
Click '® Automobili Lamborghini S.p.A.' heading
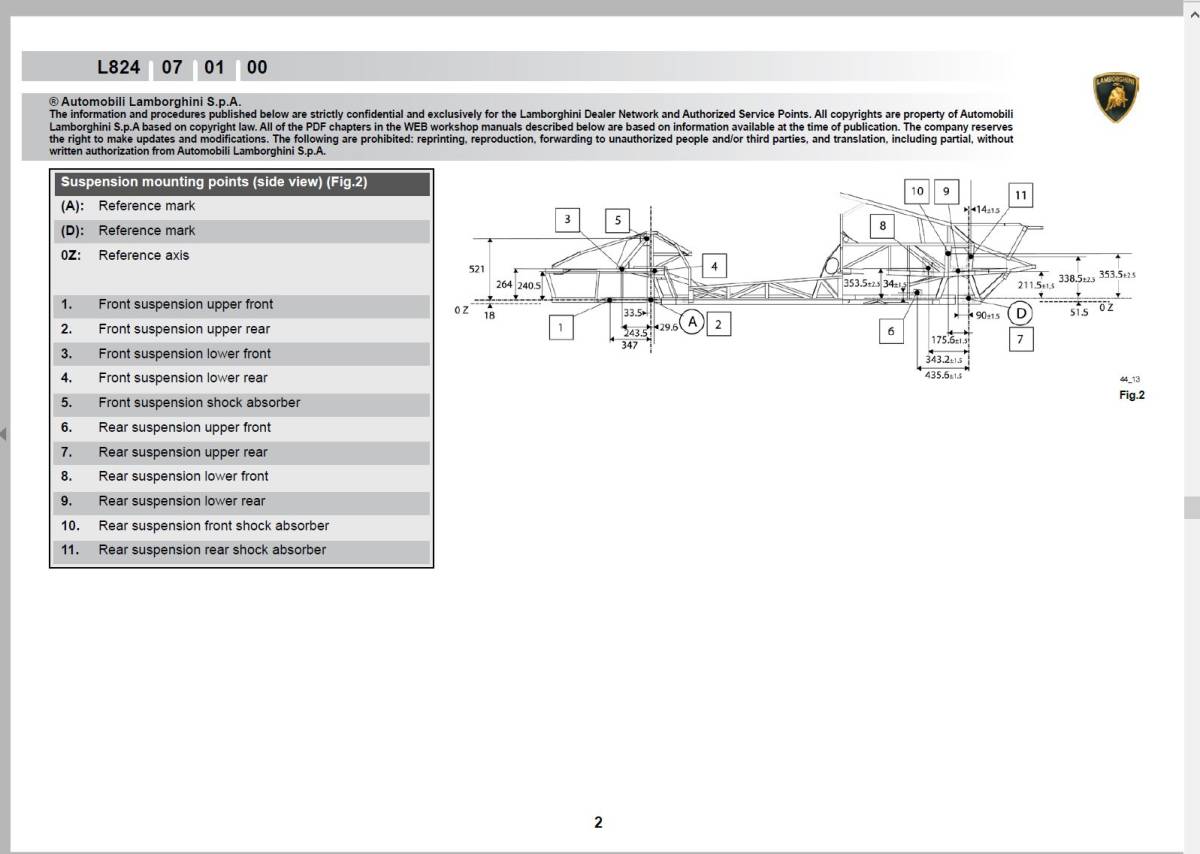pos(145,102)
